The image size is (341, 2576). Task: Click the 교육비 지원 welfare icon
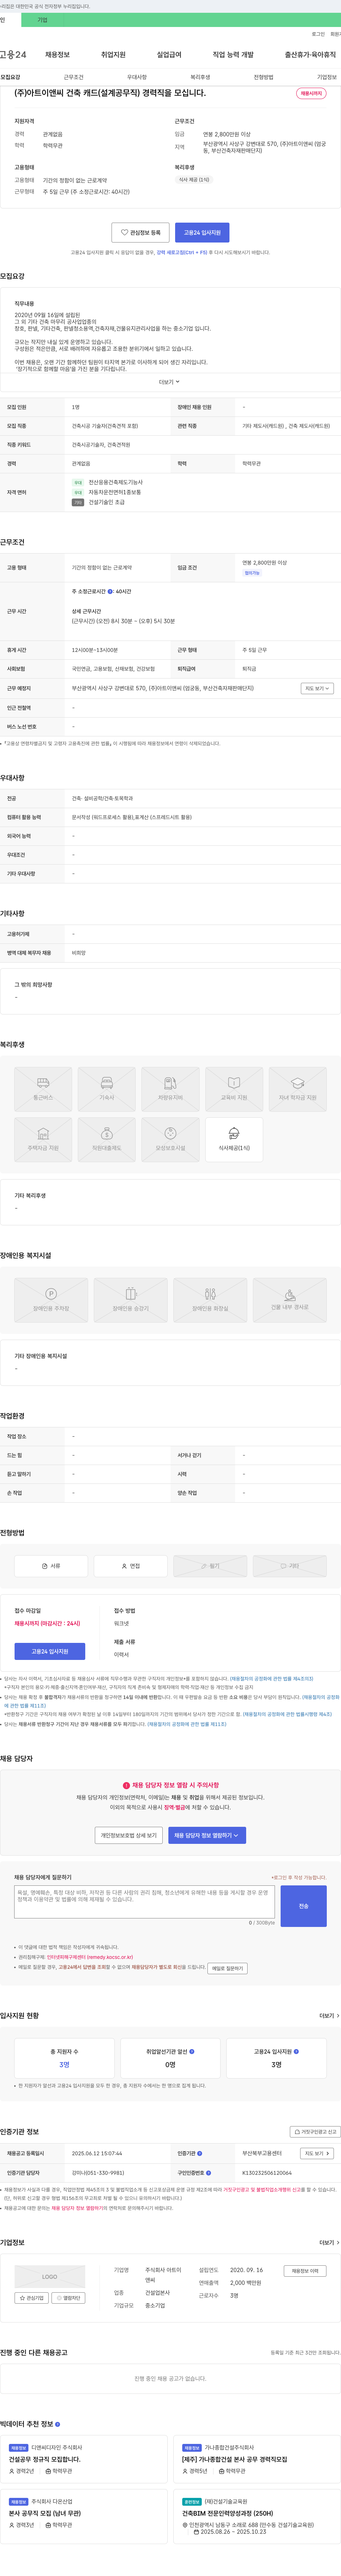point(234,1089)
